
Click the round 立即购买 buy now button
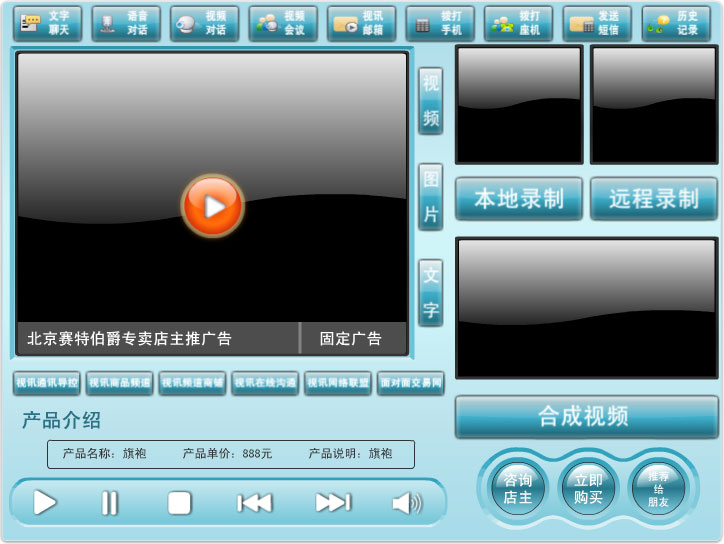point(588,488)
